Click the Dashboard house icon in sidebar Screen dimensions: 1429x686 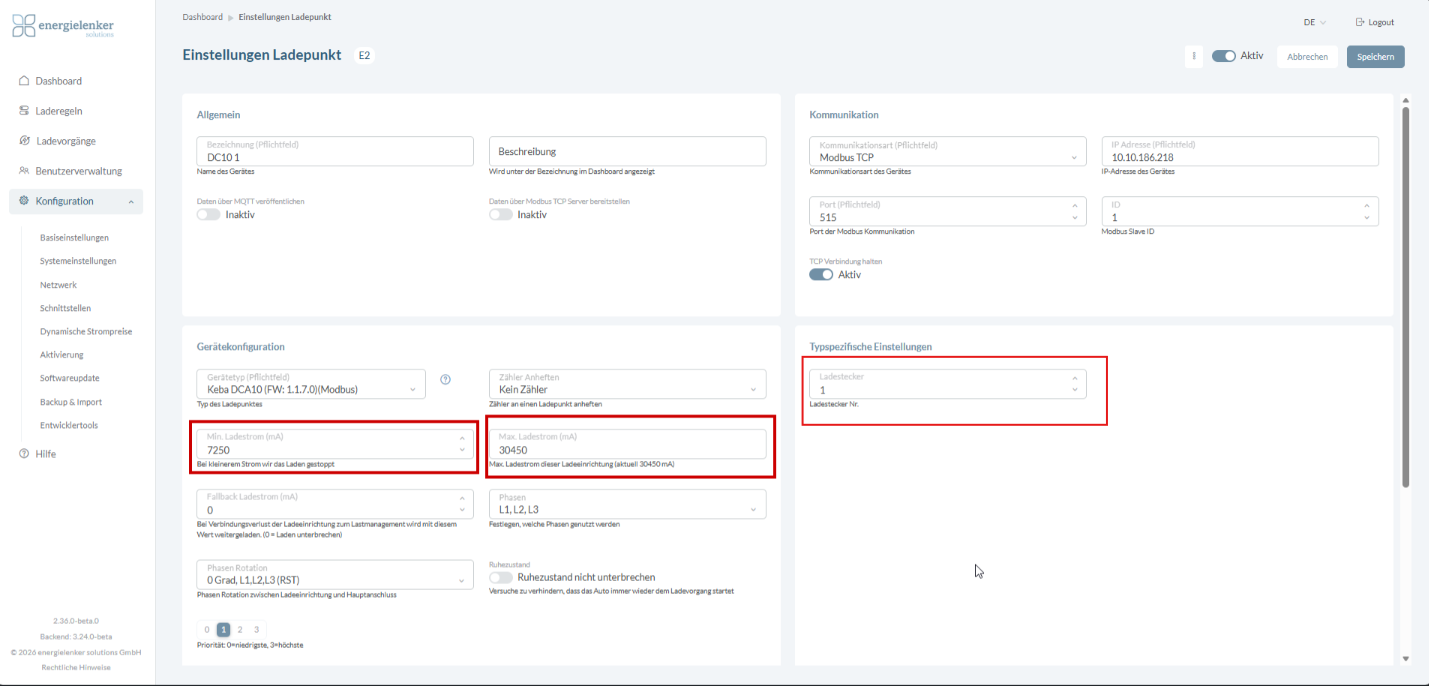coord(24,81)
